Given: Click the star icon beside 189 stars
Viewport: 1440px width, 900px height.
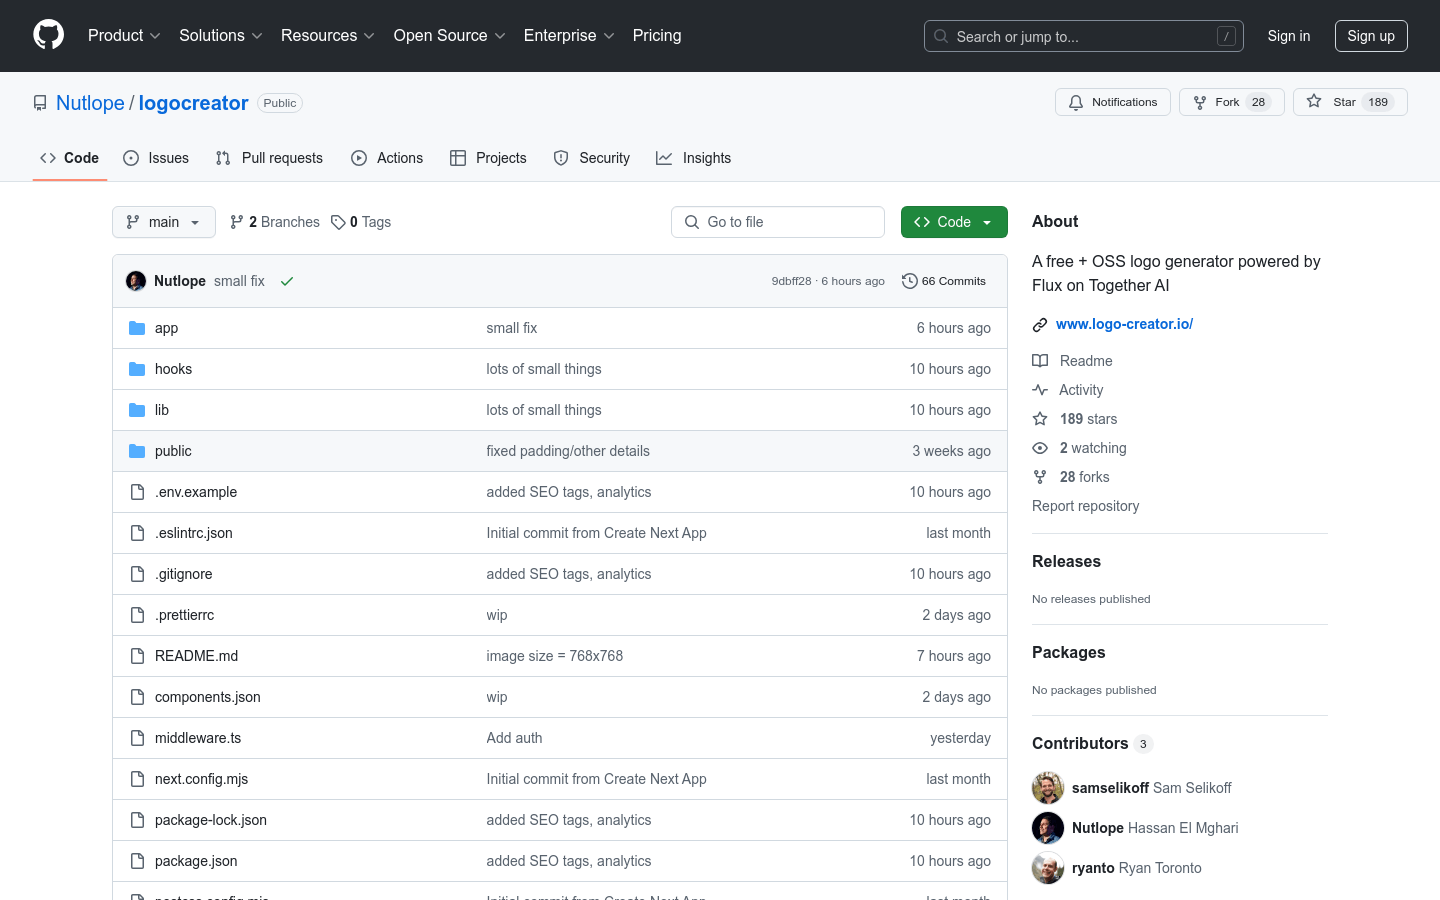Looking at the screenshot, I should 1040,419.
